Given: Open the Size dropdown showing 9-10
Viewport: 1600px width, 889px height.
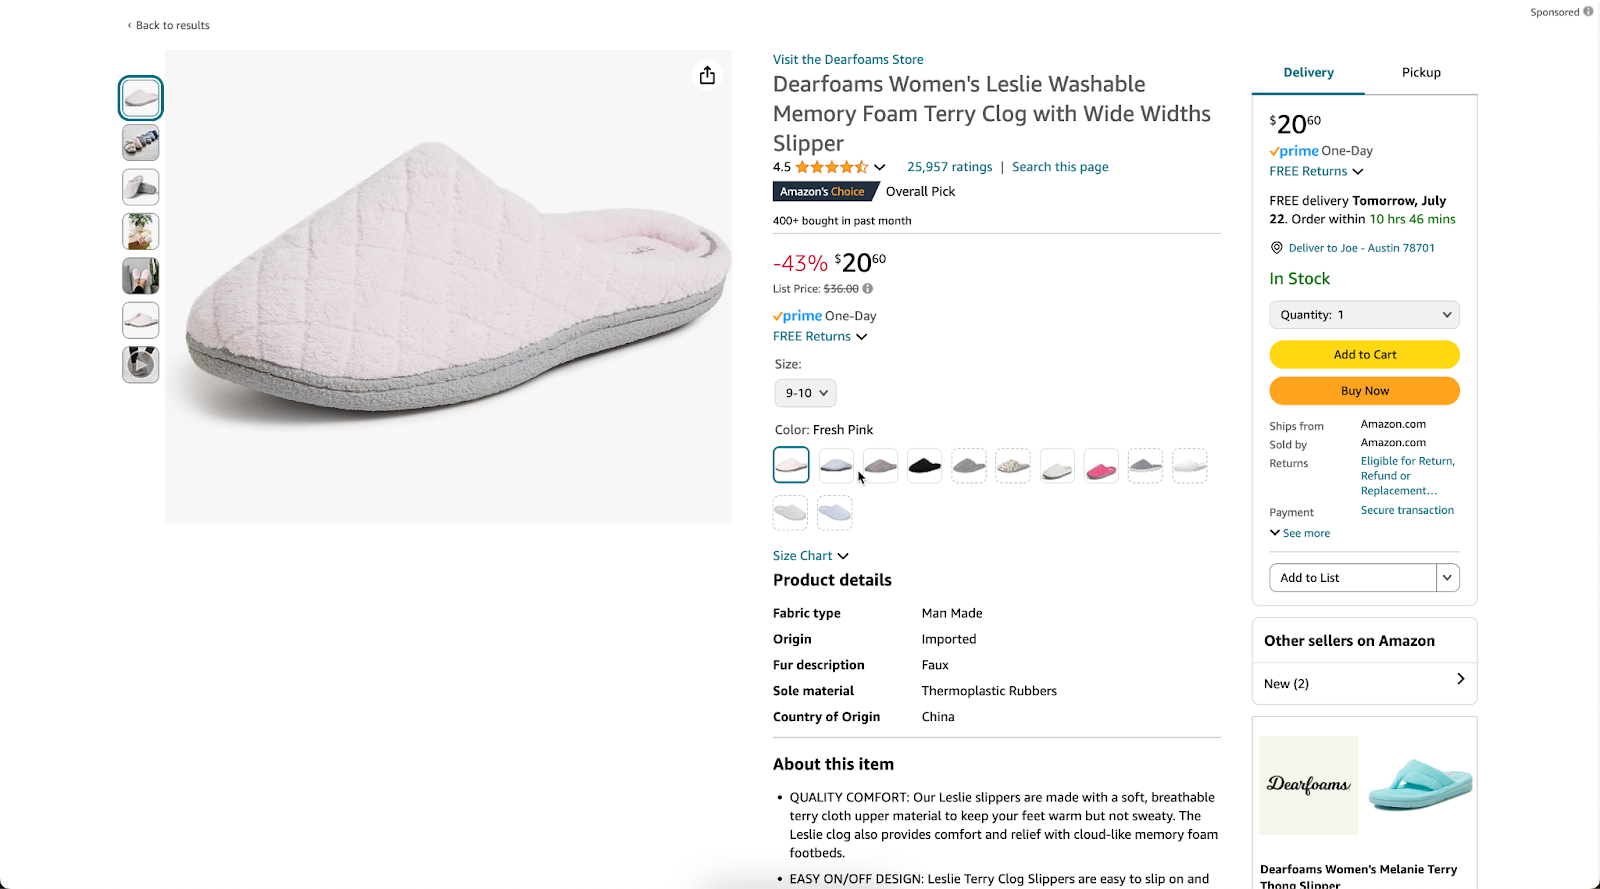Looking at the screenshot, I should tap(804, 392).
